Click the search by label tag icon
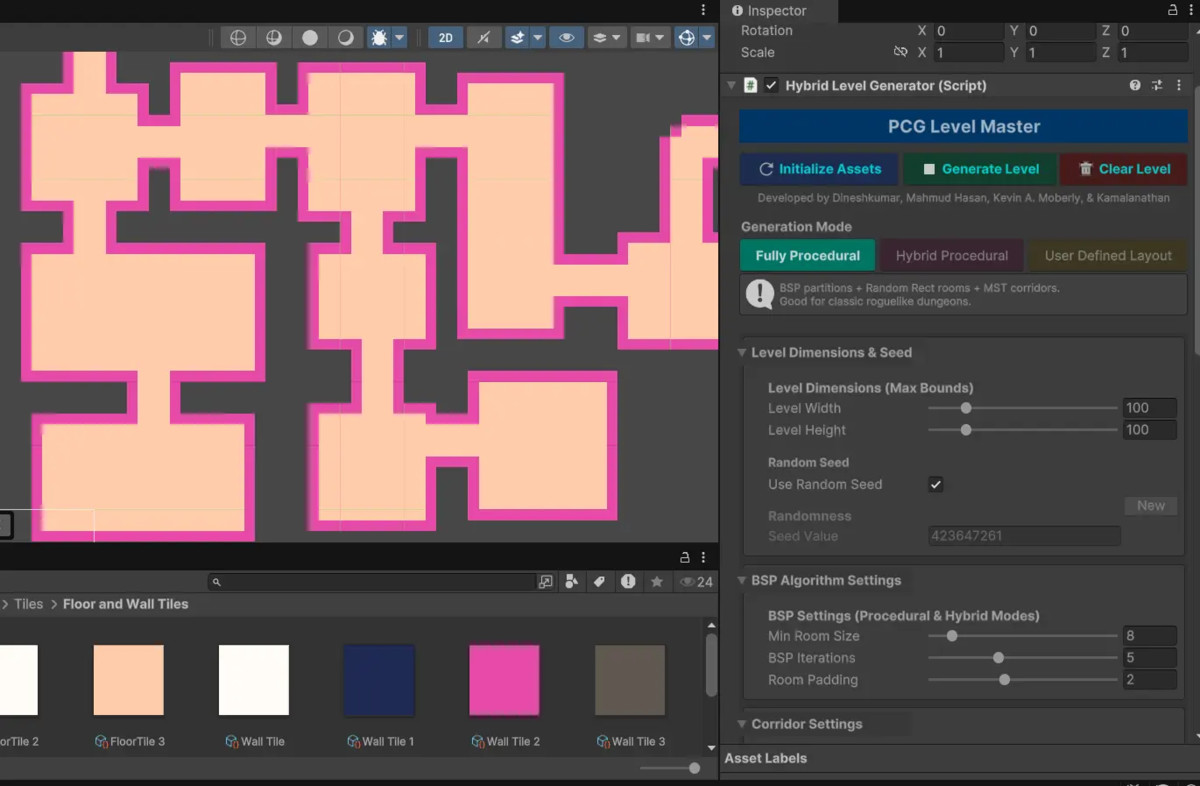This screenshot has height=786, width=1200. click(599, 581)
